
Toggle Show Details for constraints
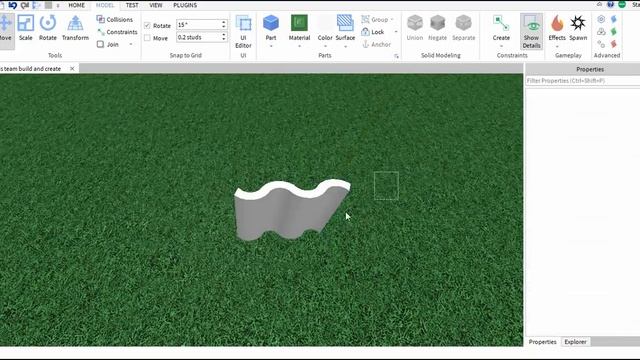click(x=531, y=32)
